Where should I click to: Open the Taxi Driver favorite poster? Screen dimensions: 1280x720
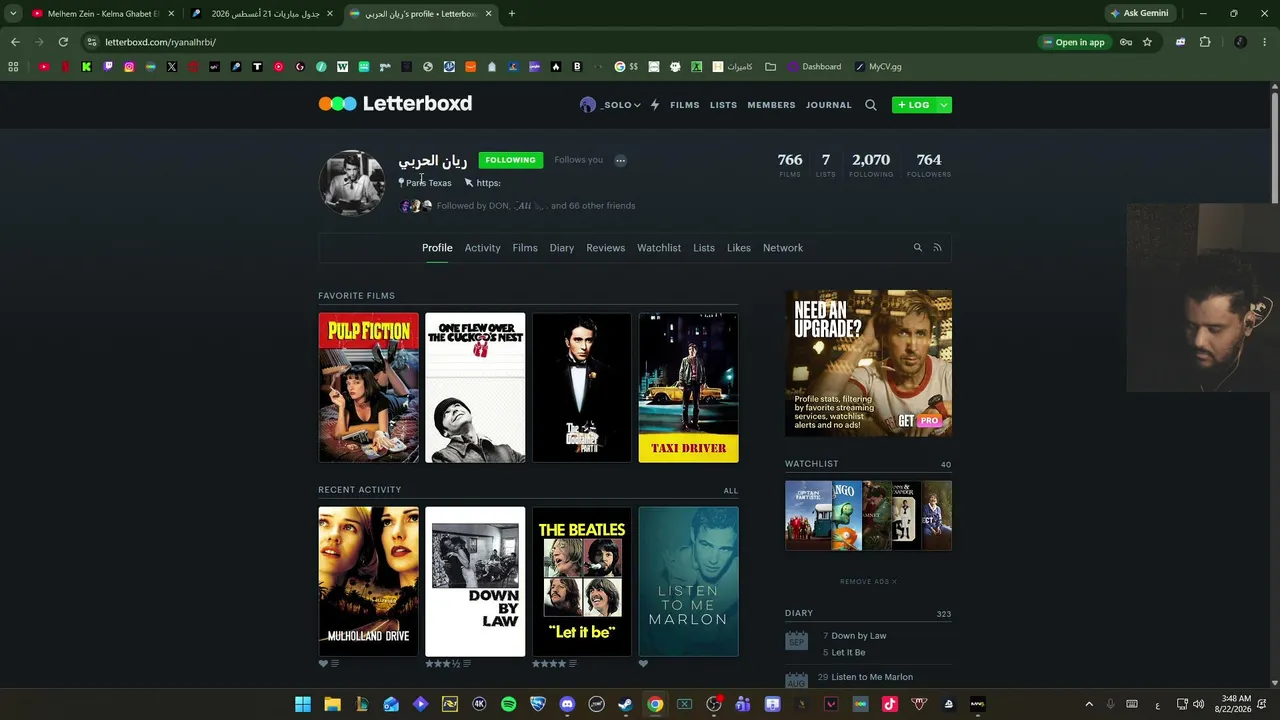tap(689, 388)
